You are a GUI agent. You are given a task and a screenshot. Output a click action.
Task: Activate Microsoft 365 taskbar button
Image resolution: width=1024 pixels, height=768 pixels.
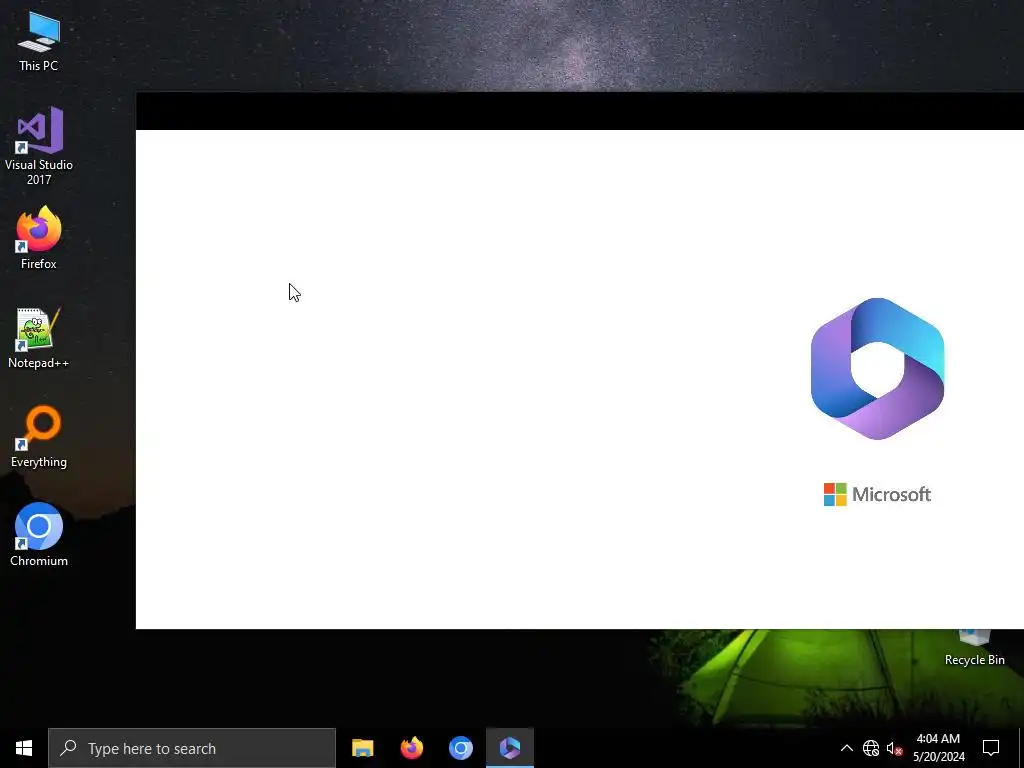[510, 748]
